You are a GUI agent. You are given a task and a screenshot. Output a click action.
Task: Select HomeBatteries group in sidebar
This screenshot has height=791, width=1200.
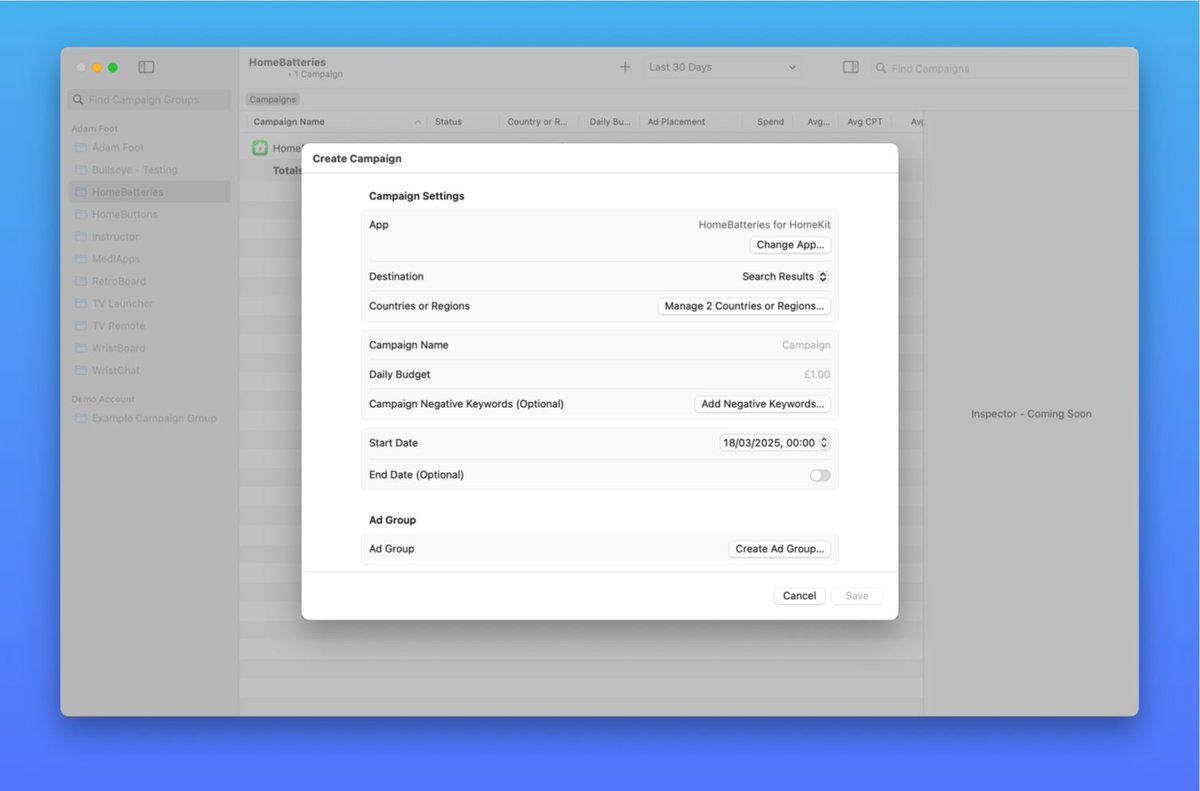pos(149,192)
